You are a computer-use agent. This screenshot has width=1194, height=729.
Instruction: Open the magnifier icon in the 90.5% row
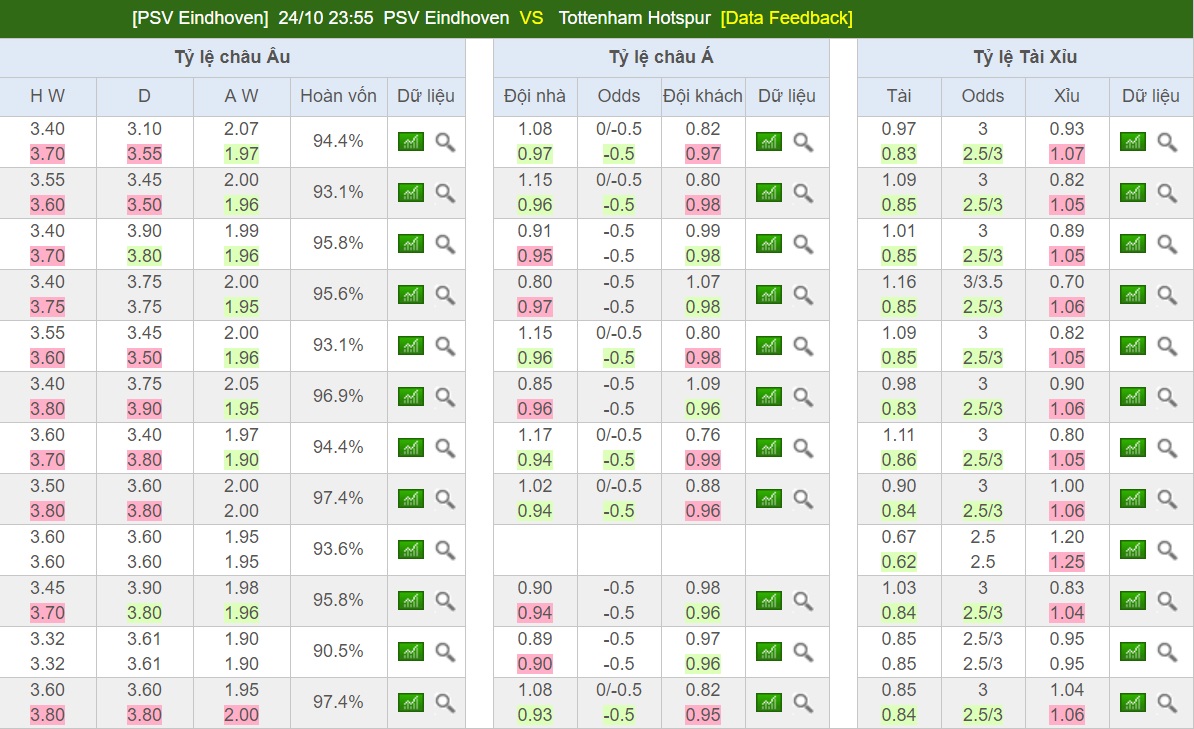[x=445, y=652]
